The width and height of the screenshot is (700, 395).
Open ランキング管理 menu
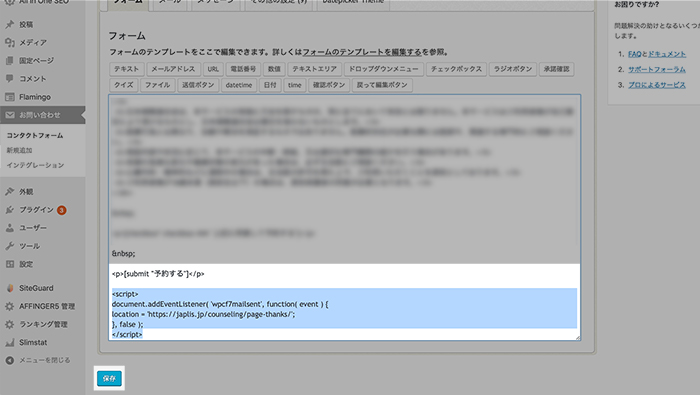[x=42, y=324]
